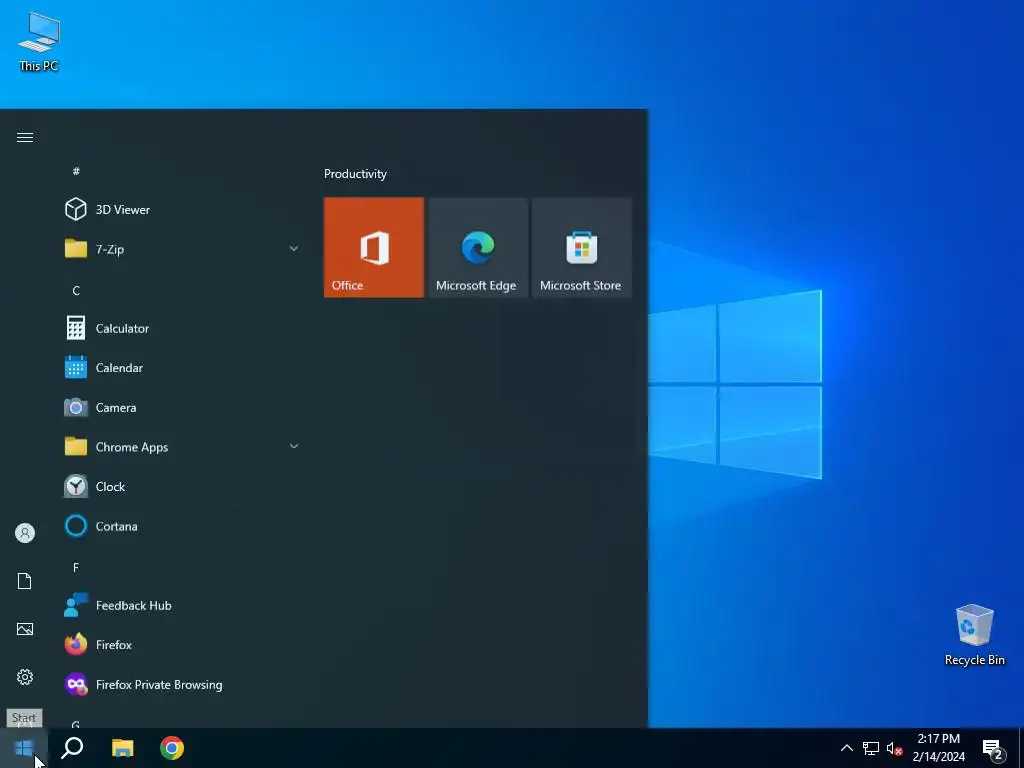Open the Action Center notifications icon

[x=993, y=748]
